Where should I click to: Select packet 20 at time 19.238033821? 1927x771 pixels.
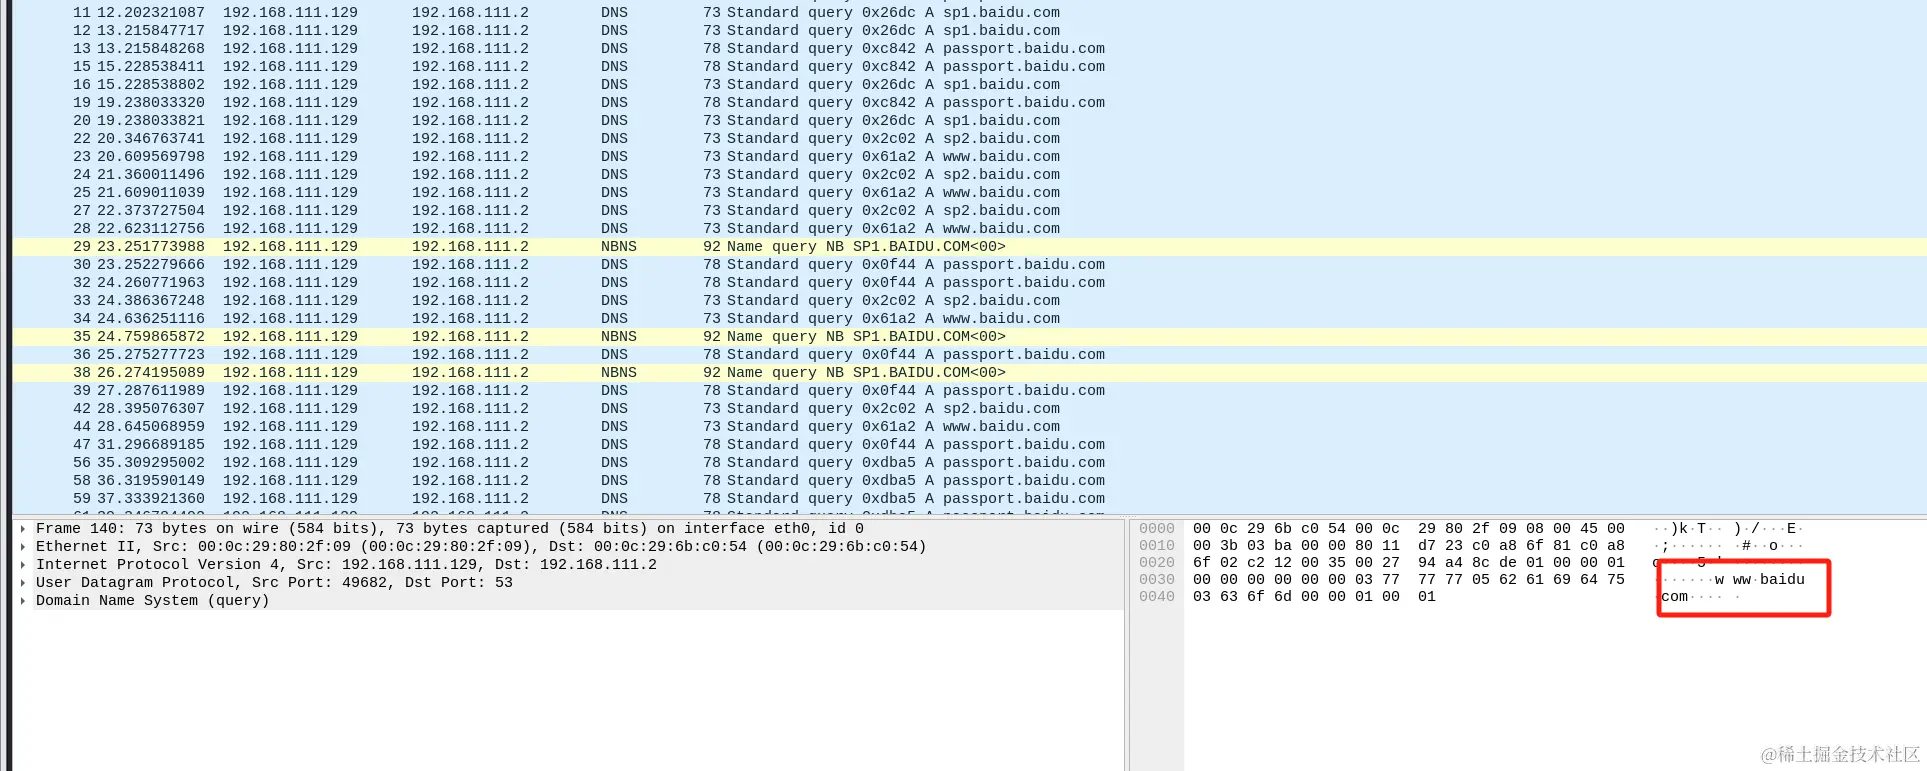point(970,121)
